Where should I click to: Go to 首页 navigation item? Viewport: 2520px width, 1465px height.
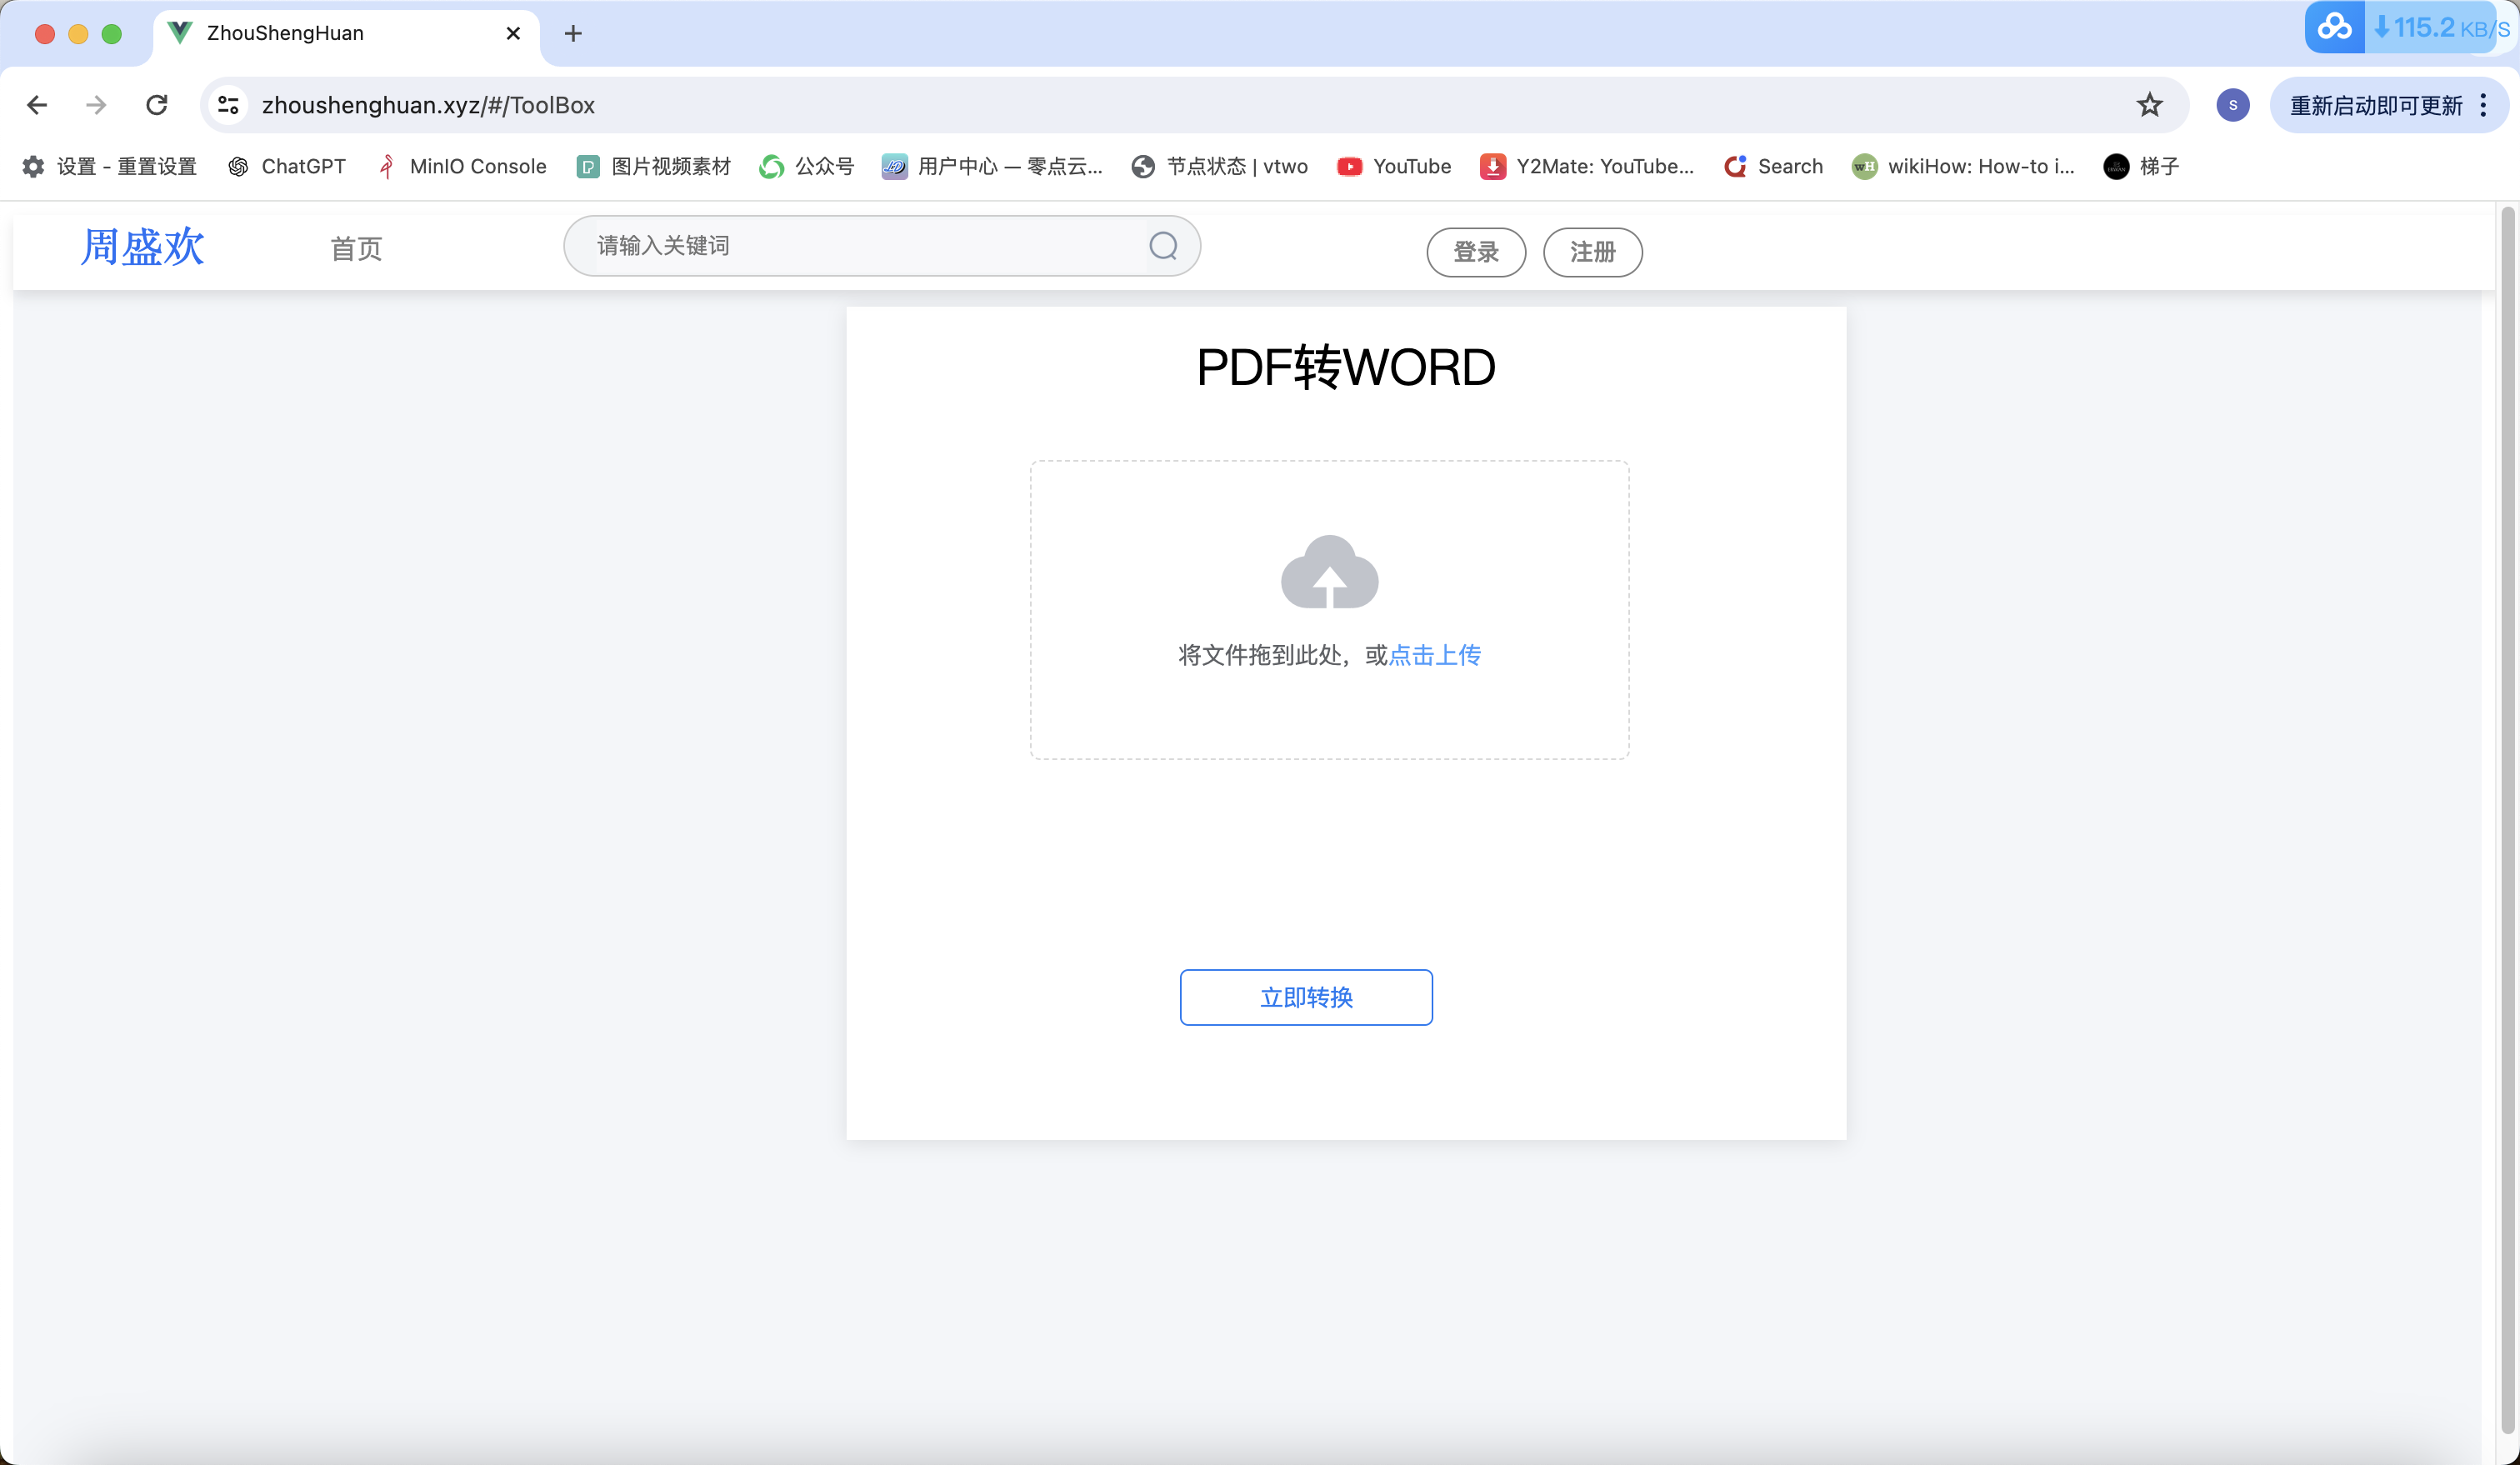(356, 249)
